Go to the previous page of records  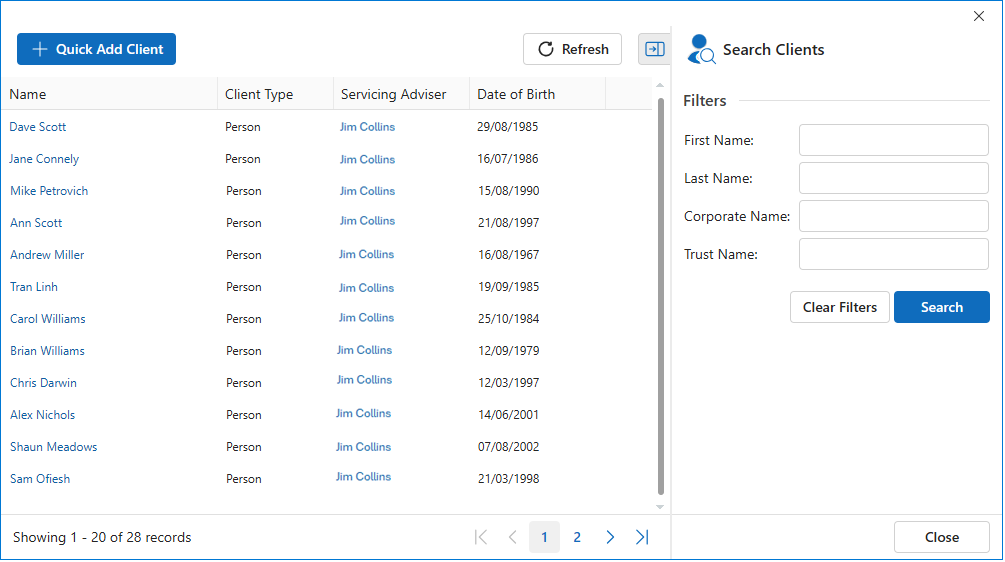tap(513, 537)
